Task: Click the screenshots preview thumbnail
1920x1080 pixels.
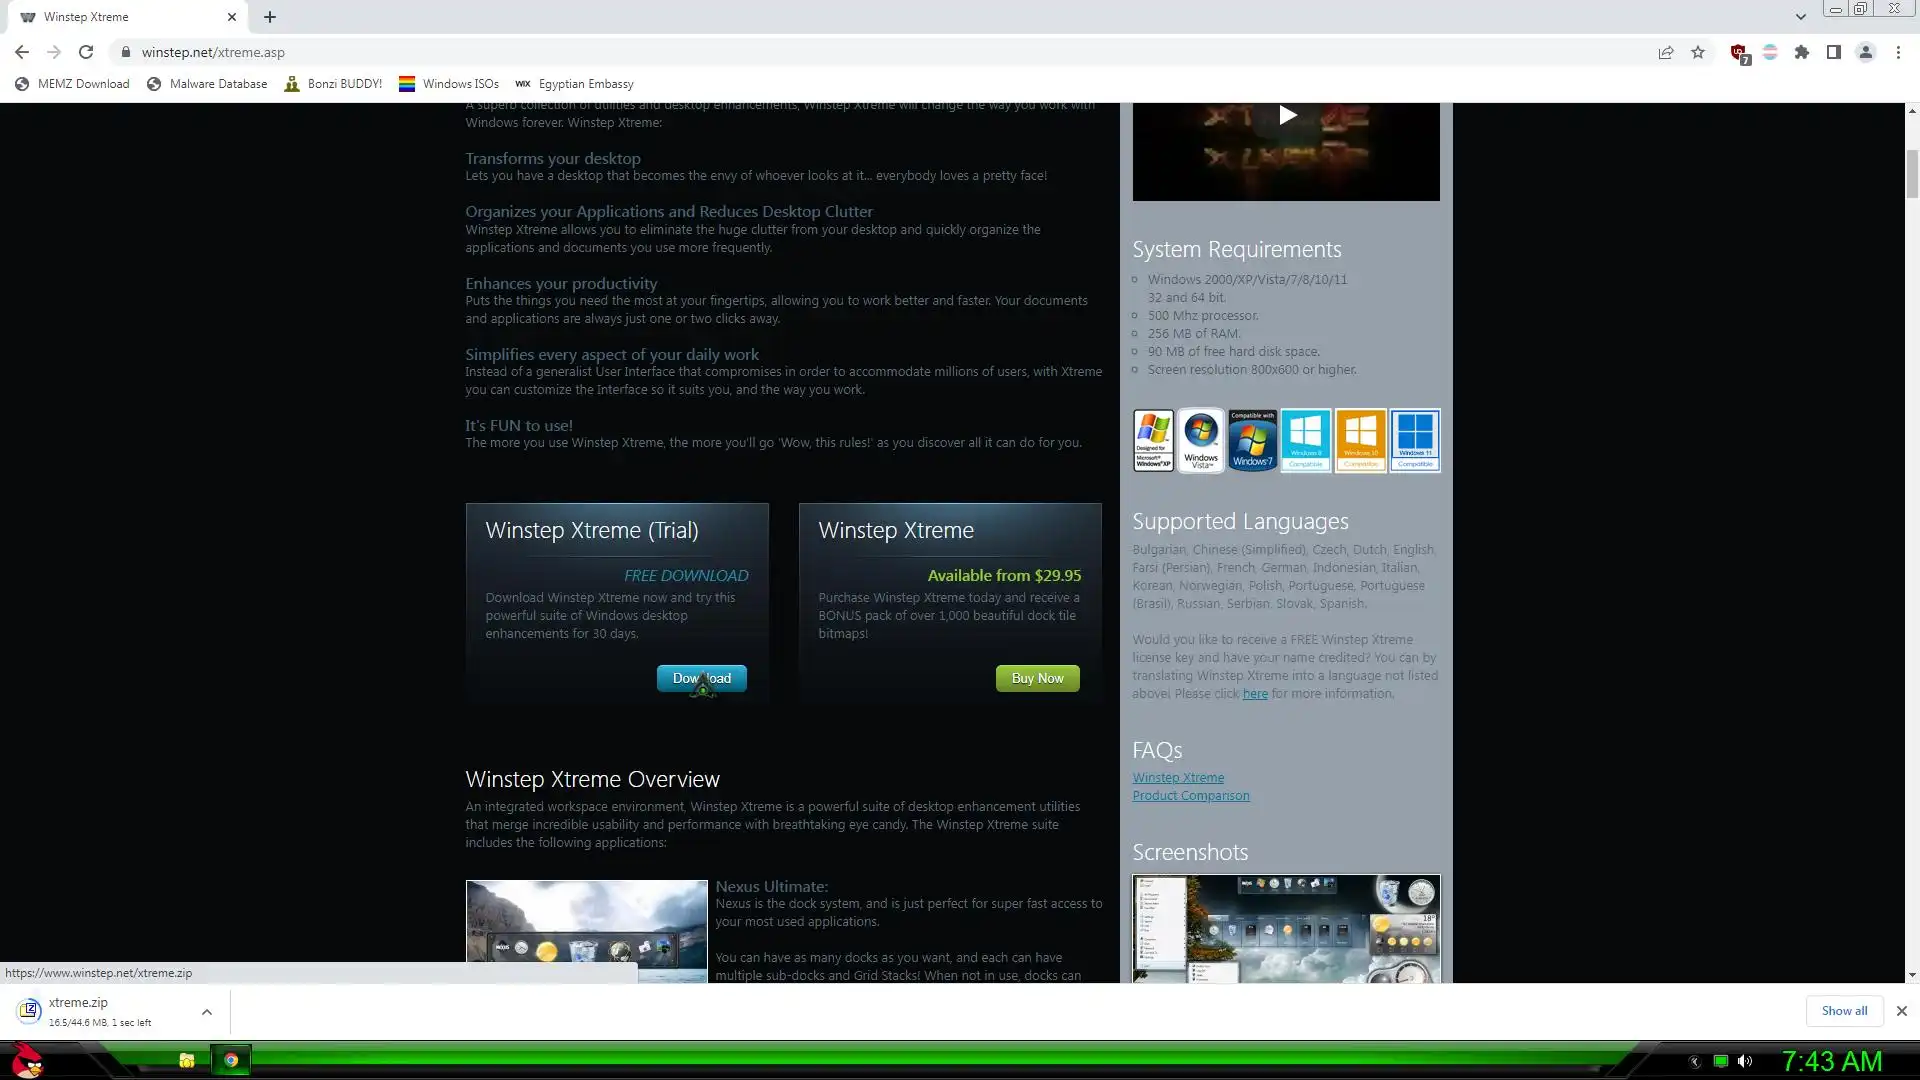Action: [x=1286, y=928]
